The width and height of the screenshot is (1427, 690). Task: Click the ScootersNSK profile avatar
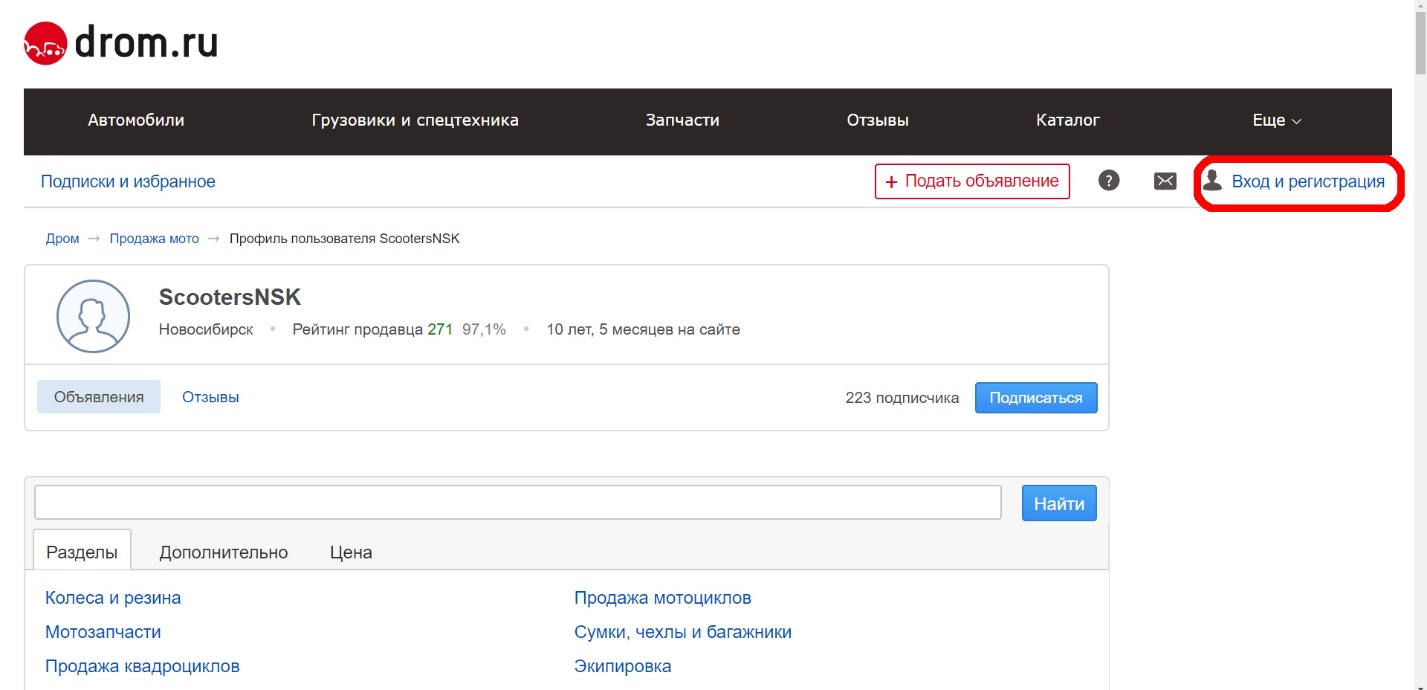pyautogui.click(x=93, y=316)
